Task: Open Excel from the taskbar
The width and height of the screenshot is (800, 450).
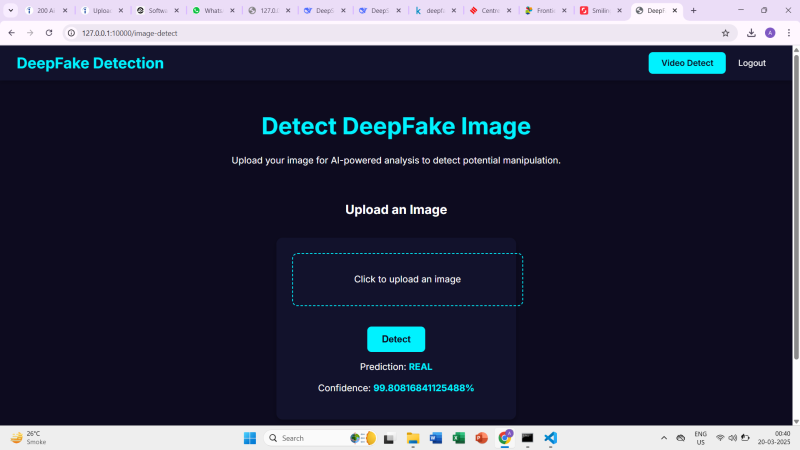Action: click(459, 438)
